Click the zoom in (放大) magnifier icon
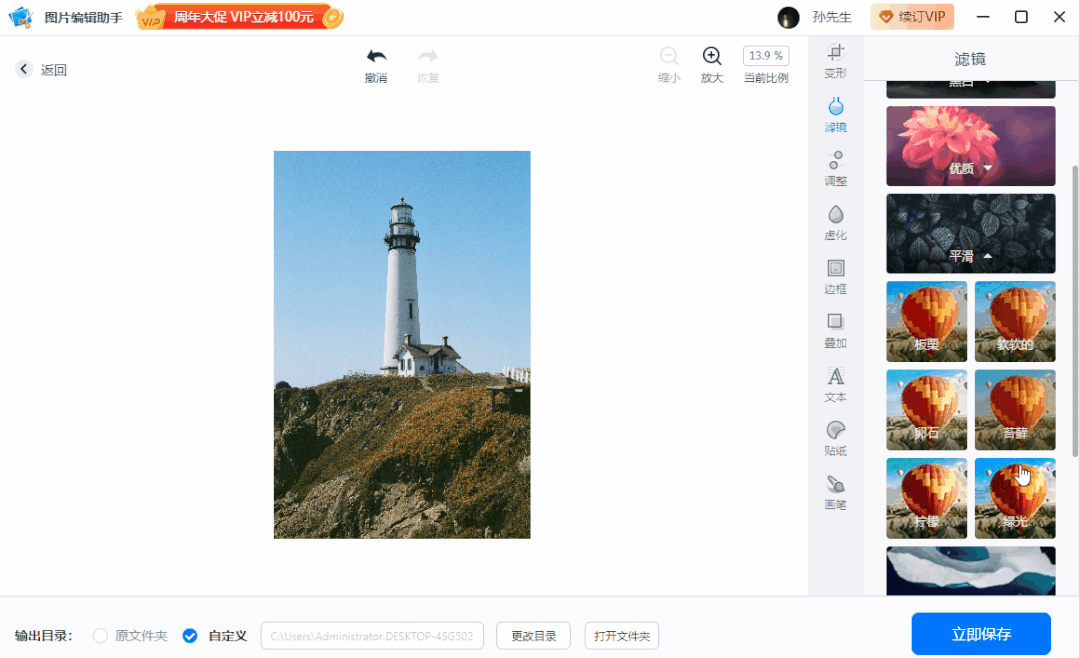This screenshot has width=1080, height=658. coord(712,57)
